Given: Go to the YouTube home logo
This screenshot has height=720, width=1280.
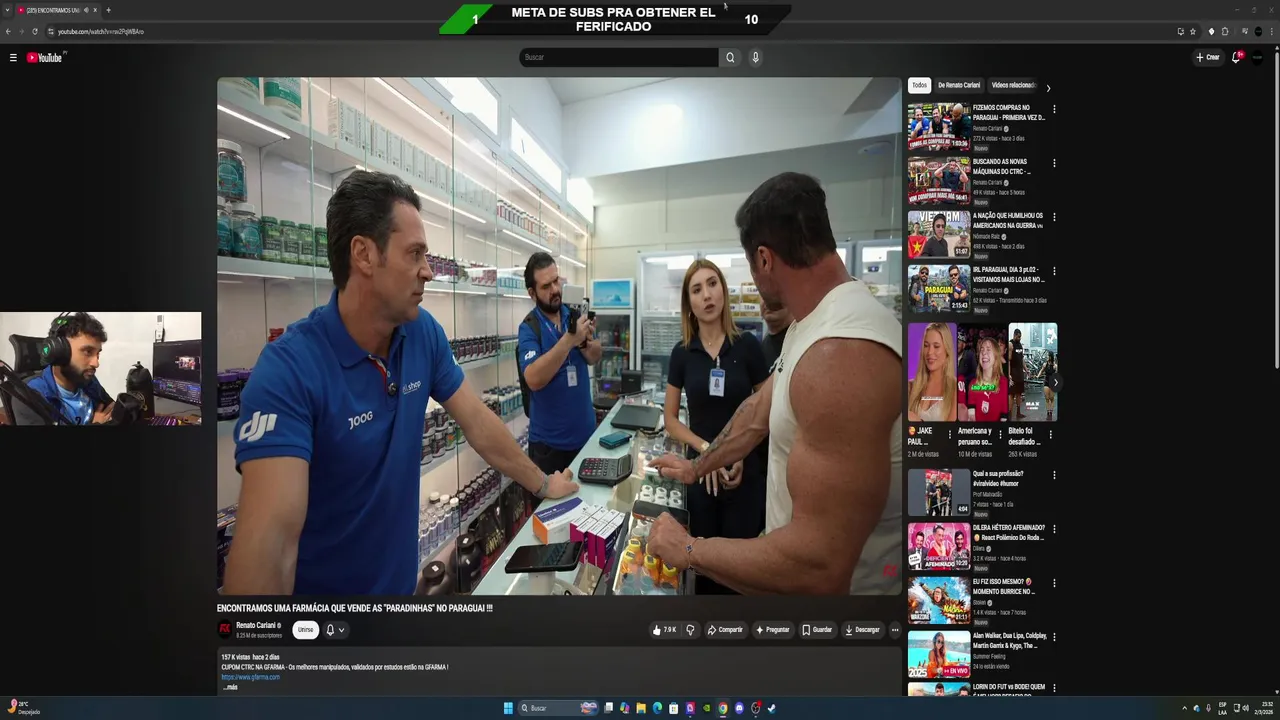Looking at the screenshot, I should pos(45,58).
